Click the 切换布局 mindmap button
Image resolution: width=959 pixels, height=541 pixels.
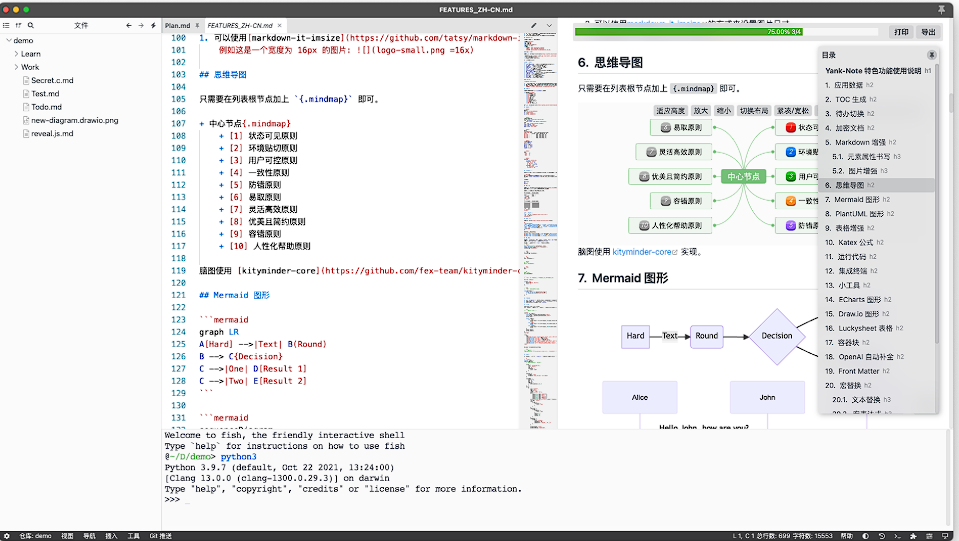tap(754, 111)
